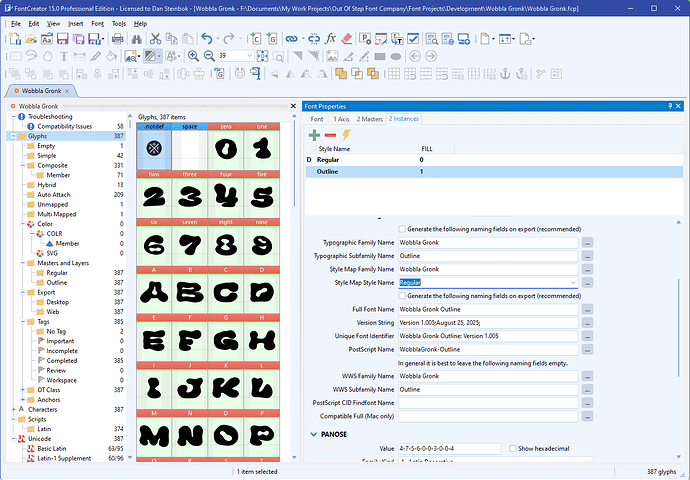This screenshot has height=480, width=690.
Task: Collapse the Troubleshooting tree node
Action: (14, 117)
